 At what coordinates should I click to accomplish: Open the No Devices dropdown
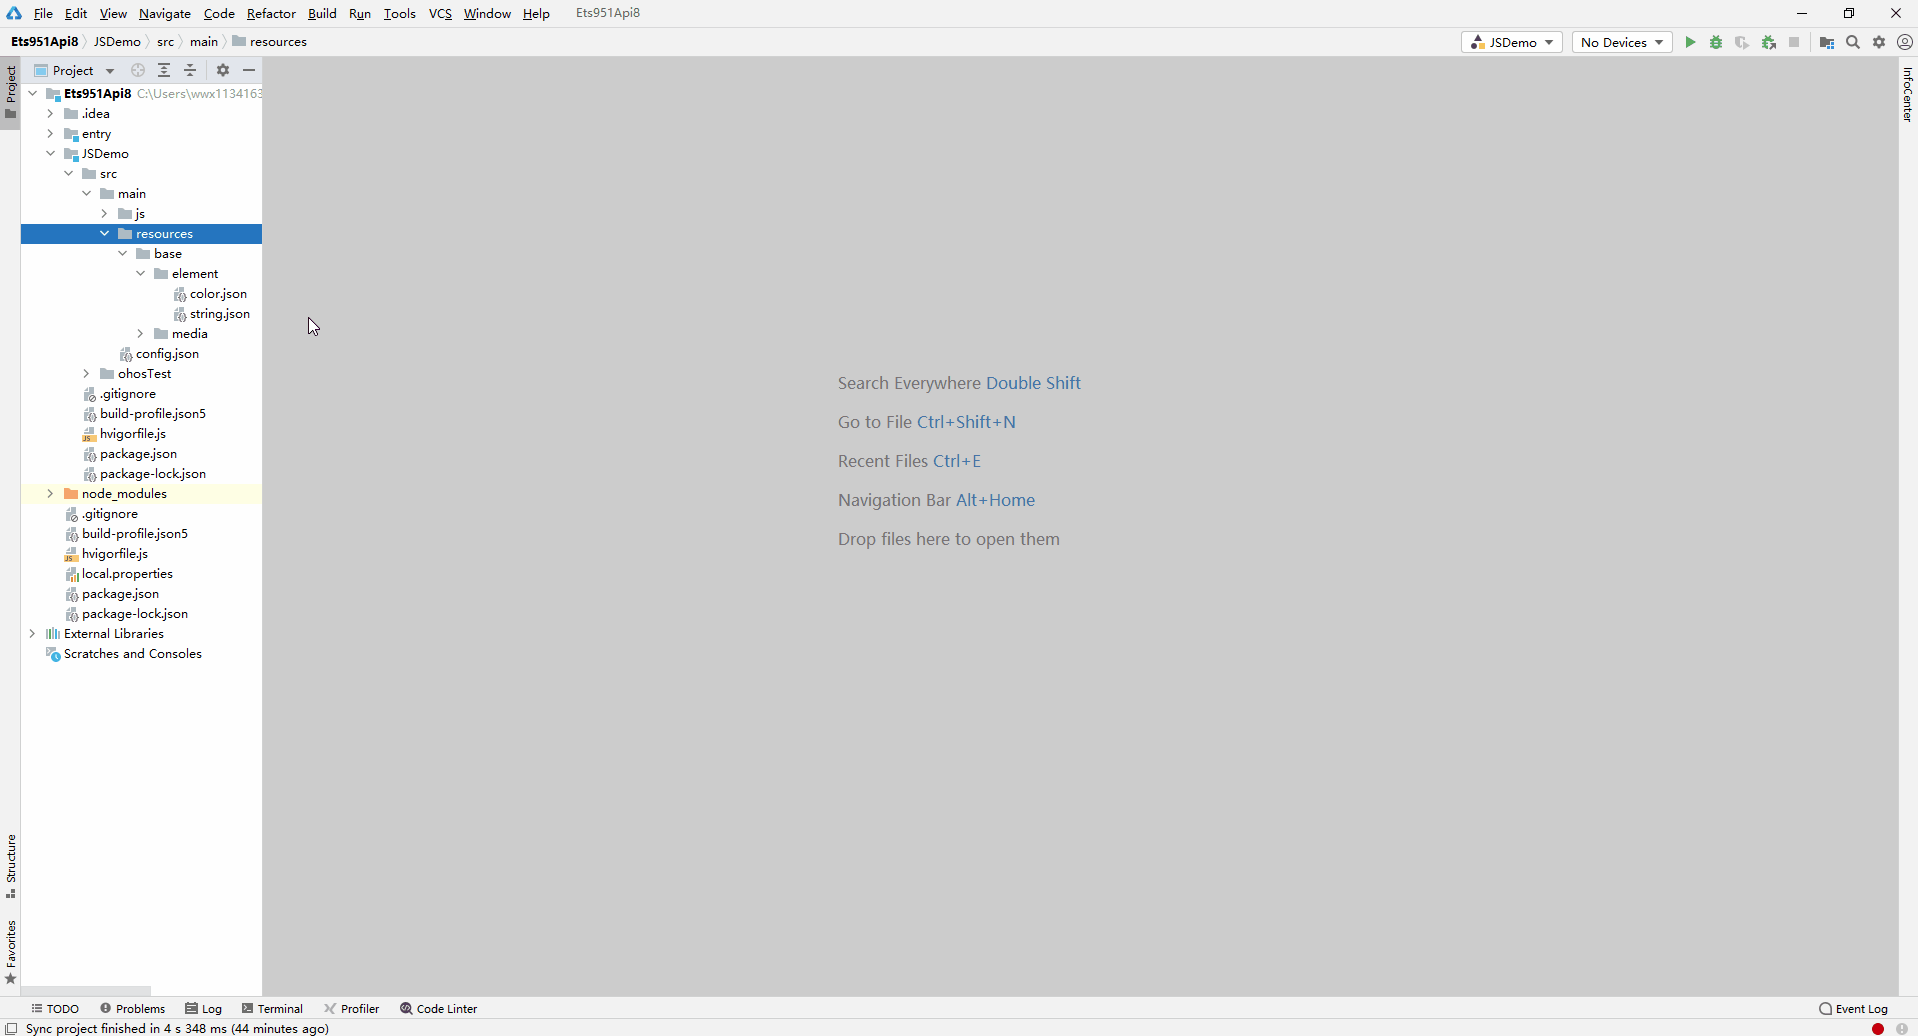(1622, 42)
